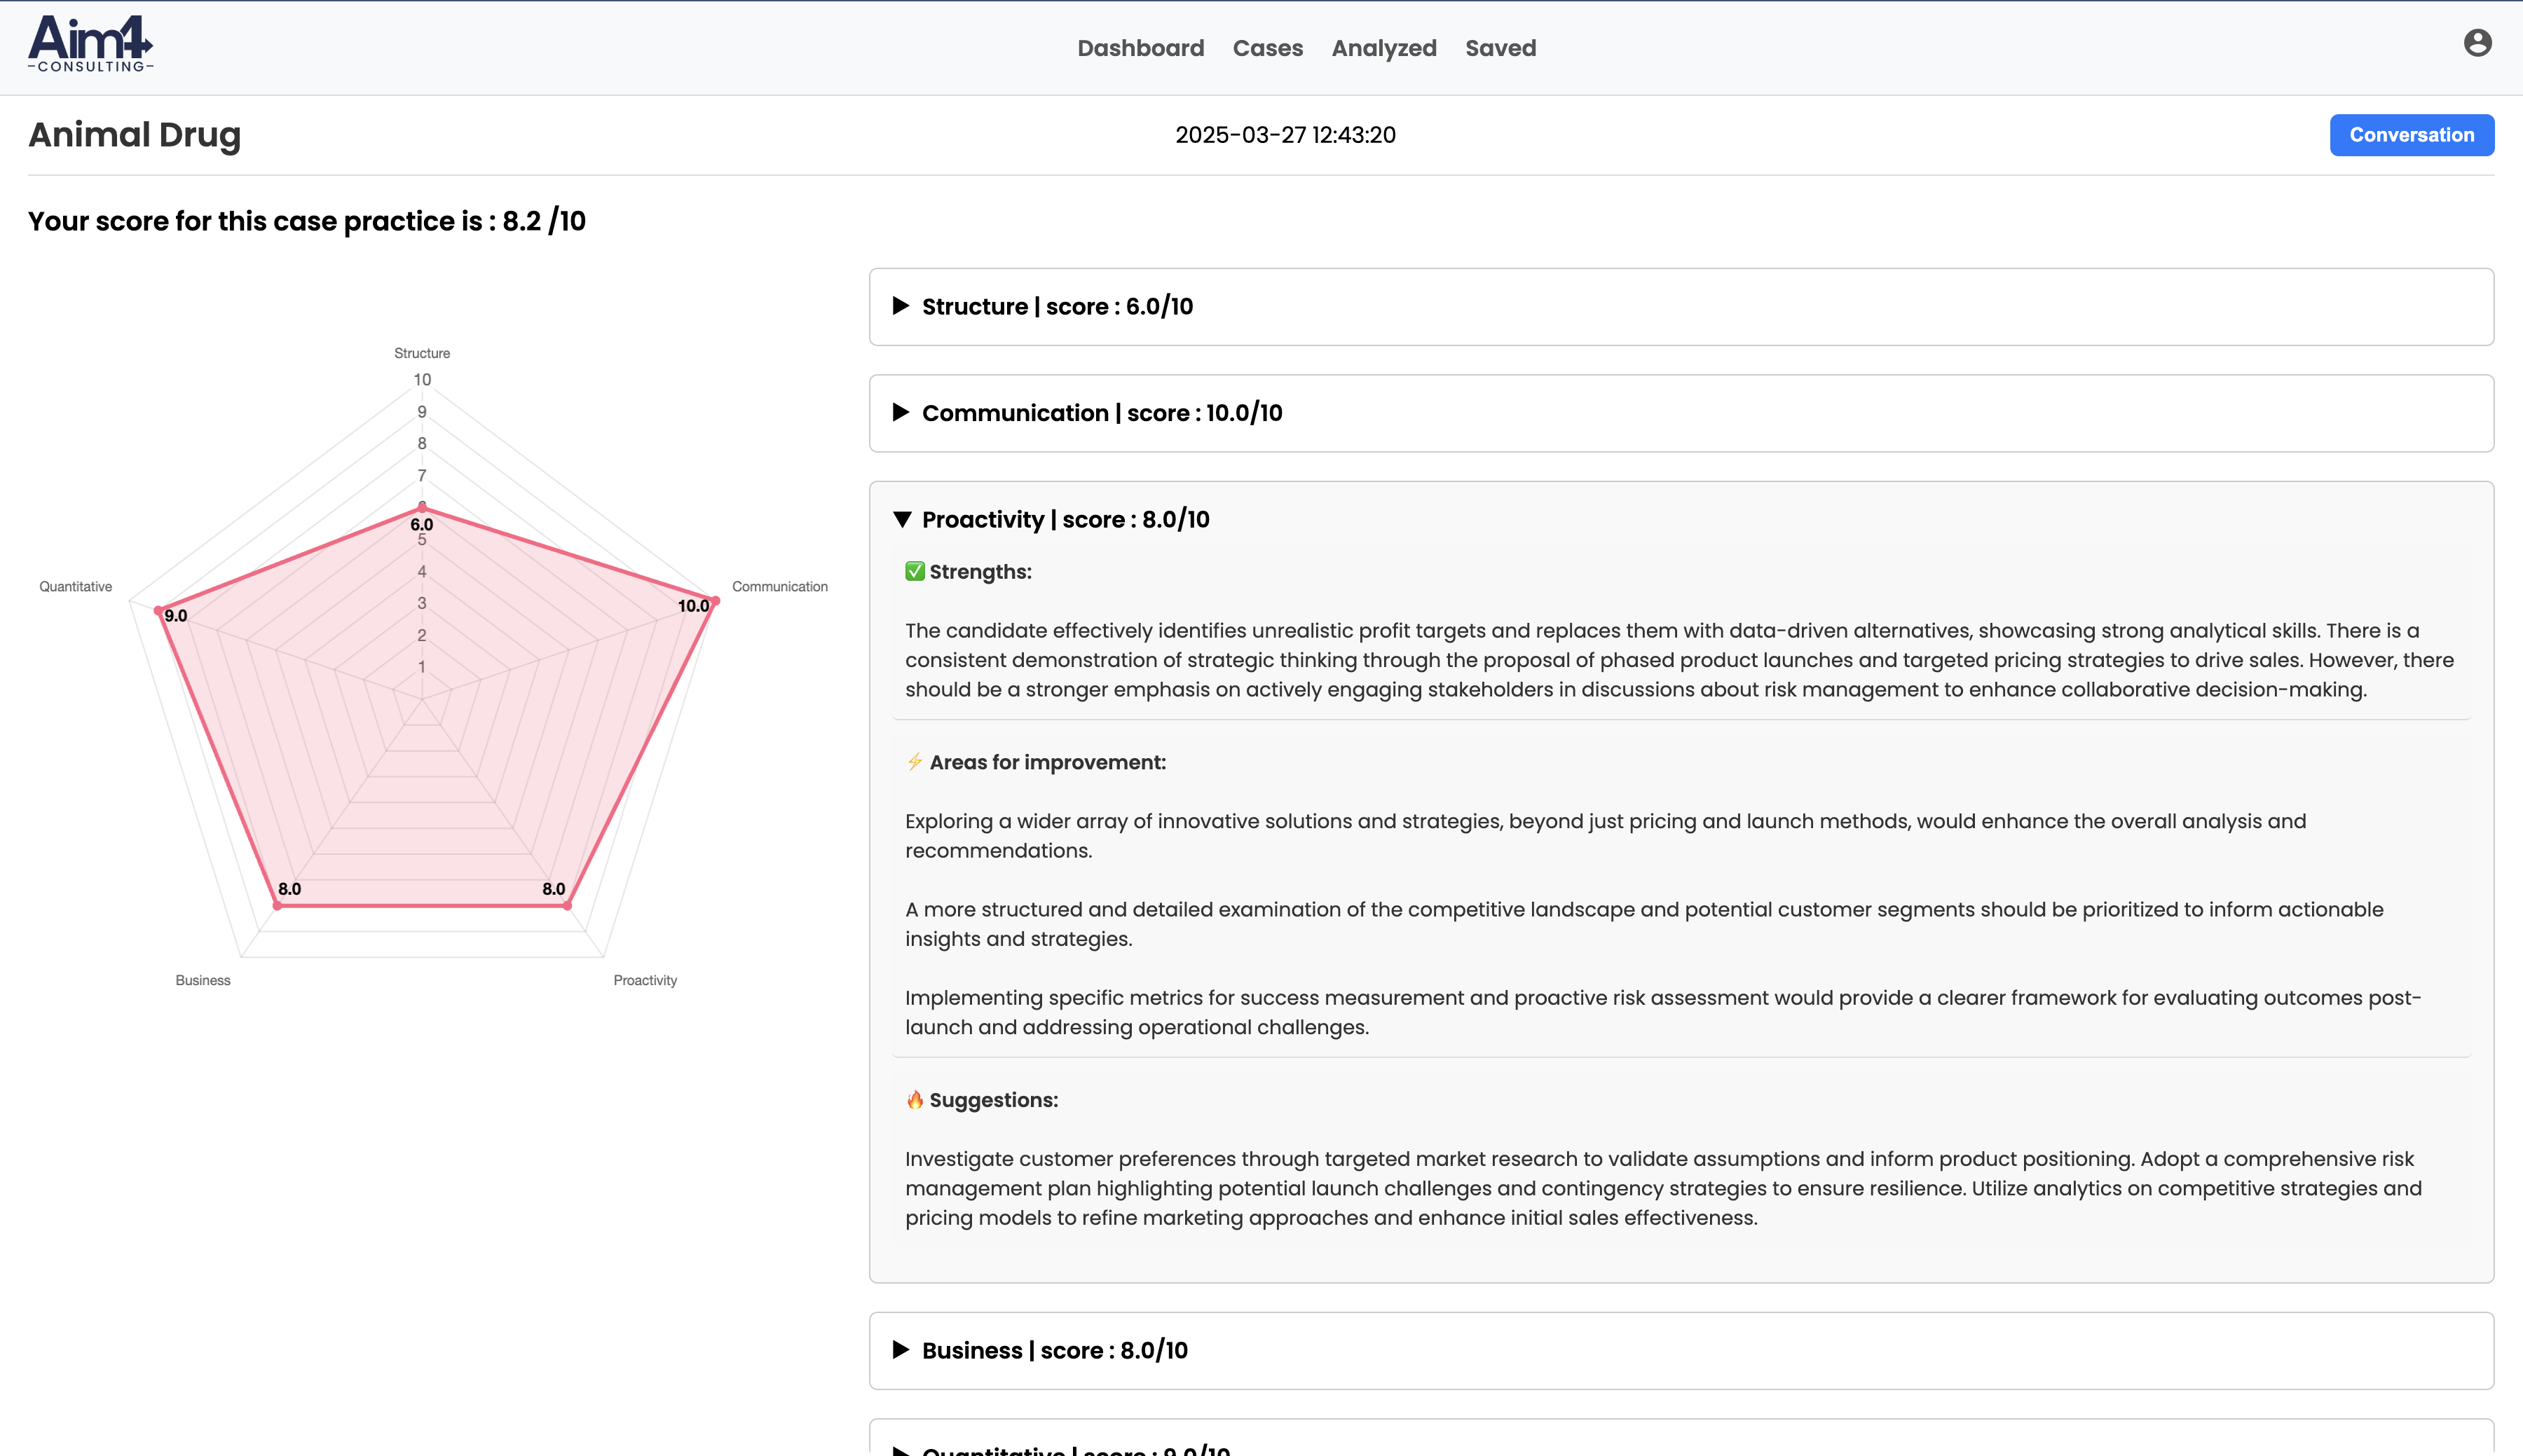Viewport: 2523px width, 1456px height.
Task: Click the Aim4 Consulting logo
Action: 90,44
